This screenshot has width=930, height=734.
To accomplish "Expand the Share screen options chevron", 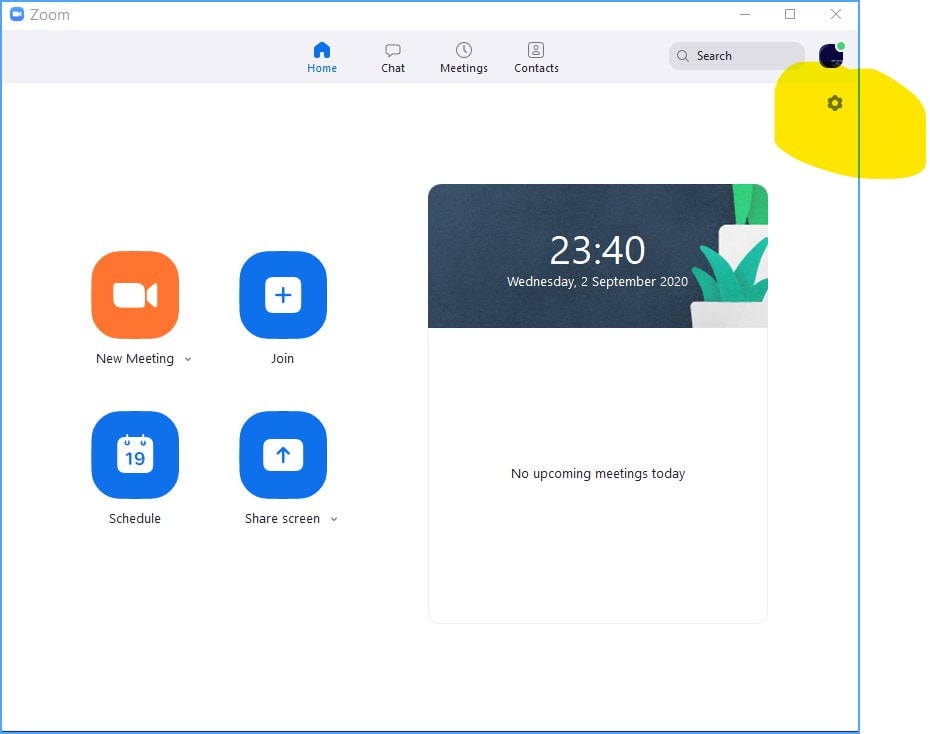I will (x=334, y=520).
